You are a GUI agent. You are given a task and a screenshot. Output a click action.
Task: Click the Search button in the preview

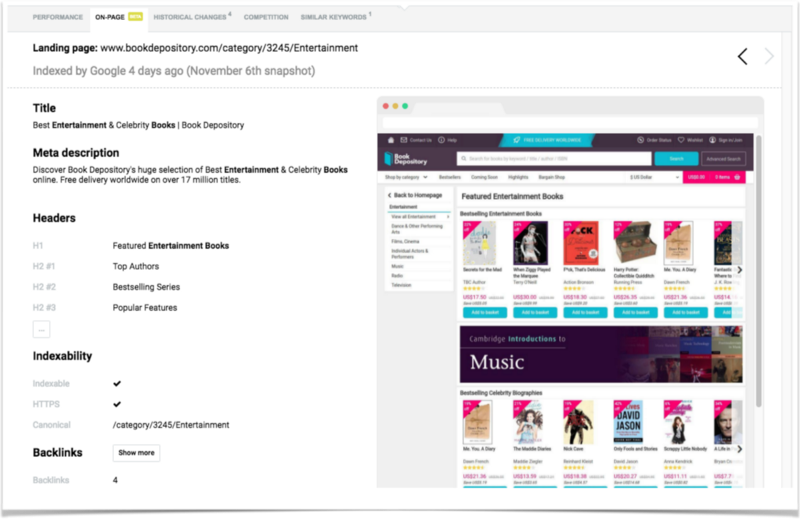(x=676, y=159)
